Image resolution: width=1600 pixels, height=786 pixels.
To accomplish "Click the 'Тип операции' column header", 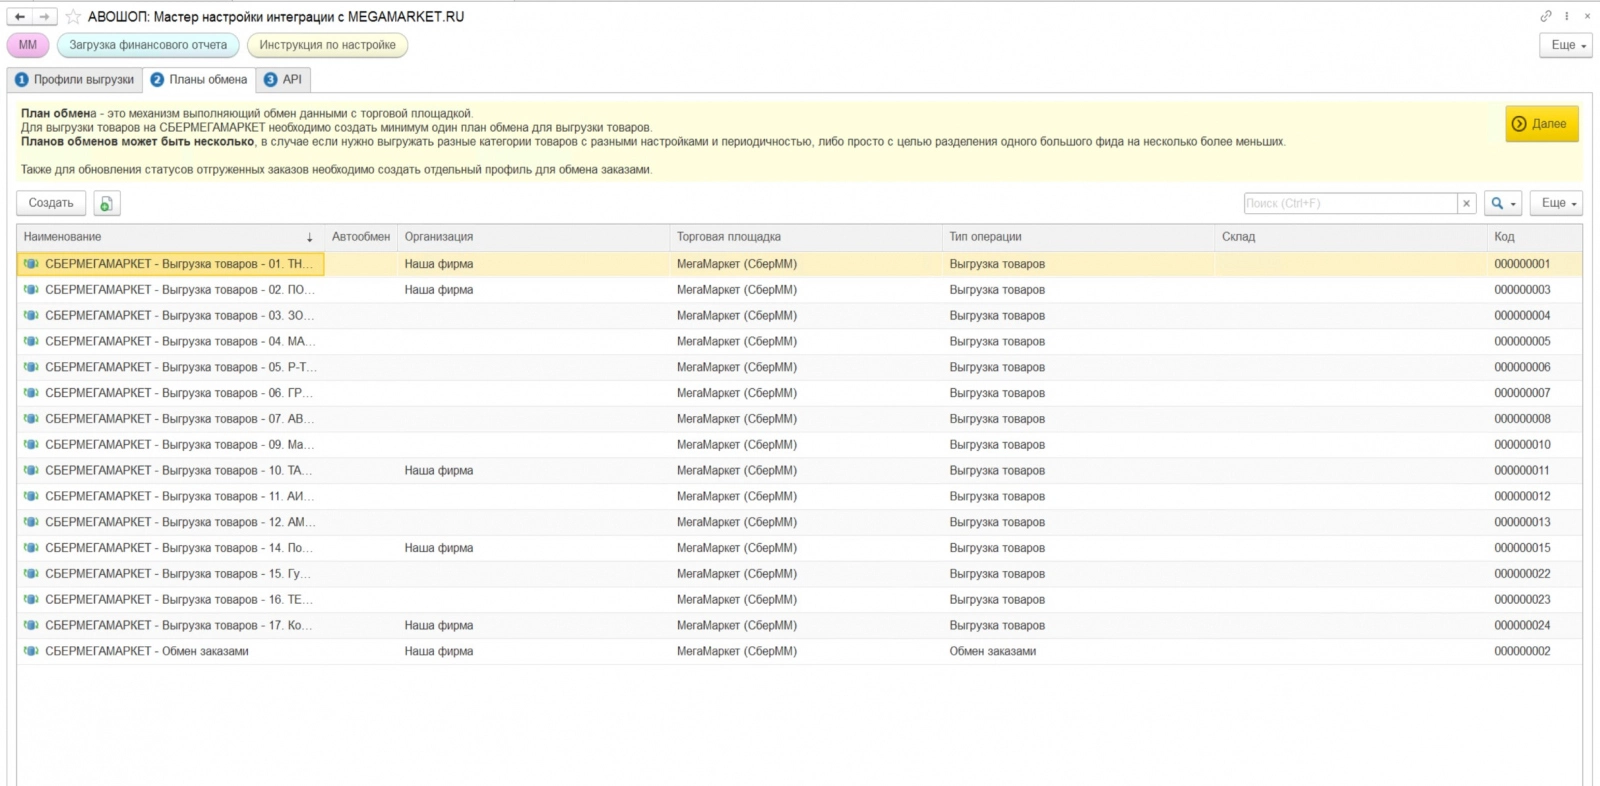I will pos(1079,237).
